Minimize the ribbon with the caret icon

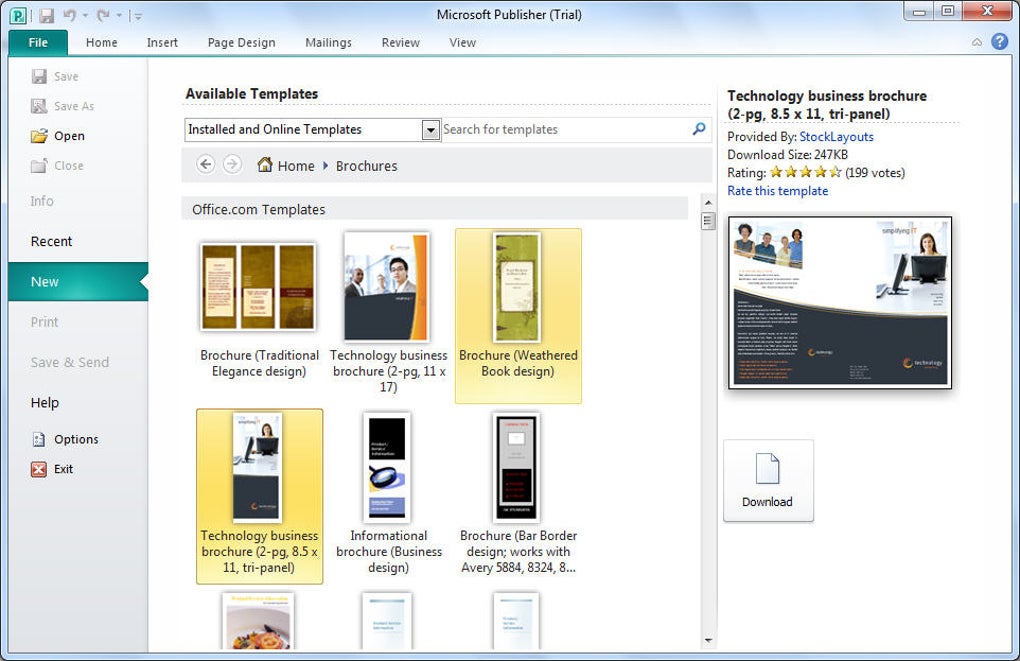[977, 43]
